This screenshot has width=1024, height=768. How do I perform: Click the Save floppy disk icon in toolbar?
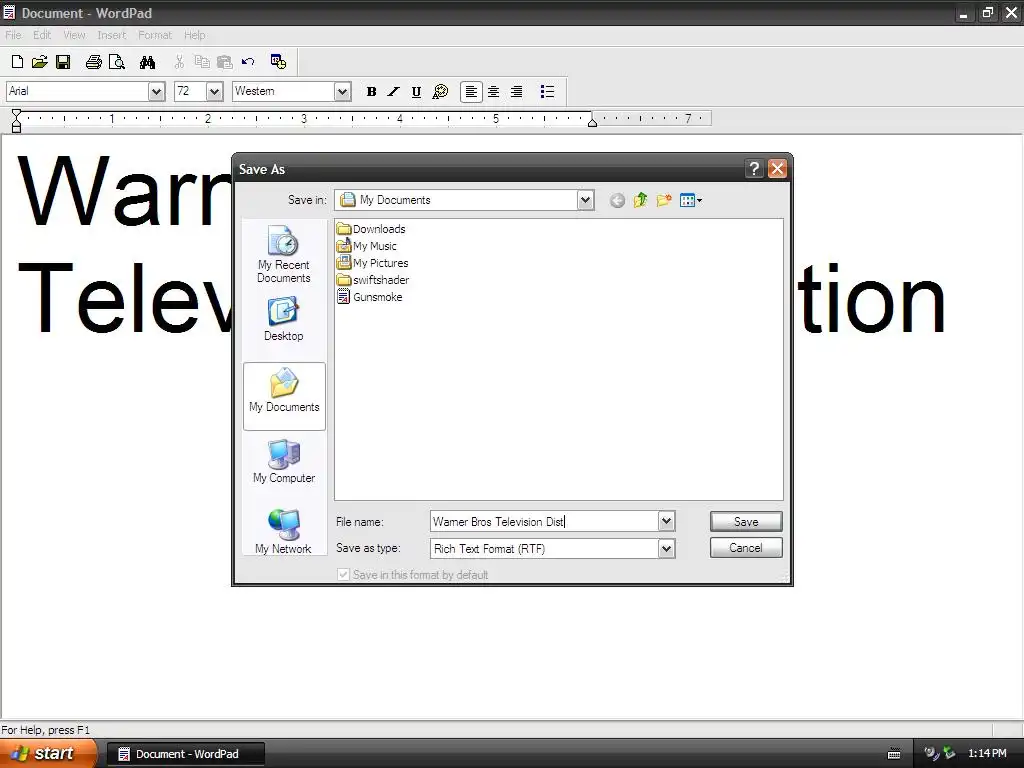pos(63,62)
